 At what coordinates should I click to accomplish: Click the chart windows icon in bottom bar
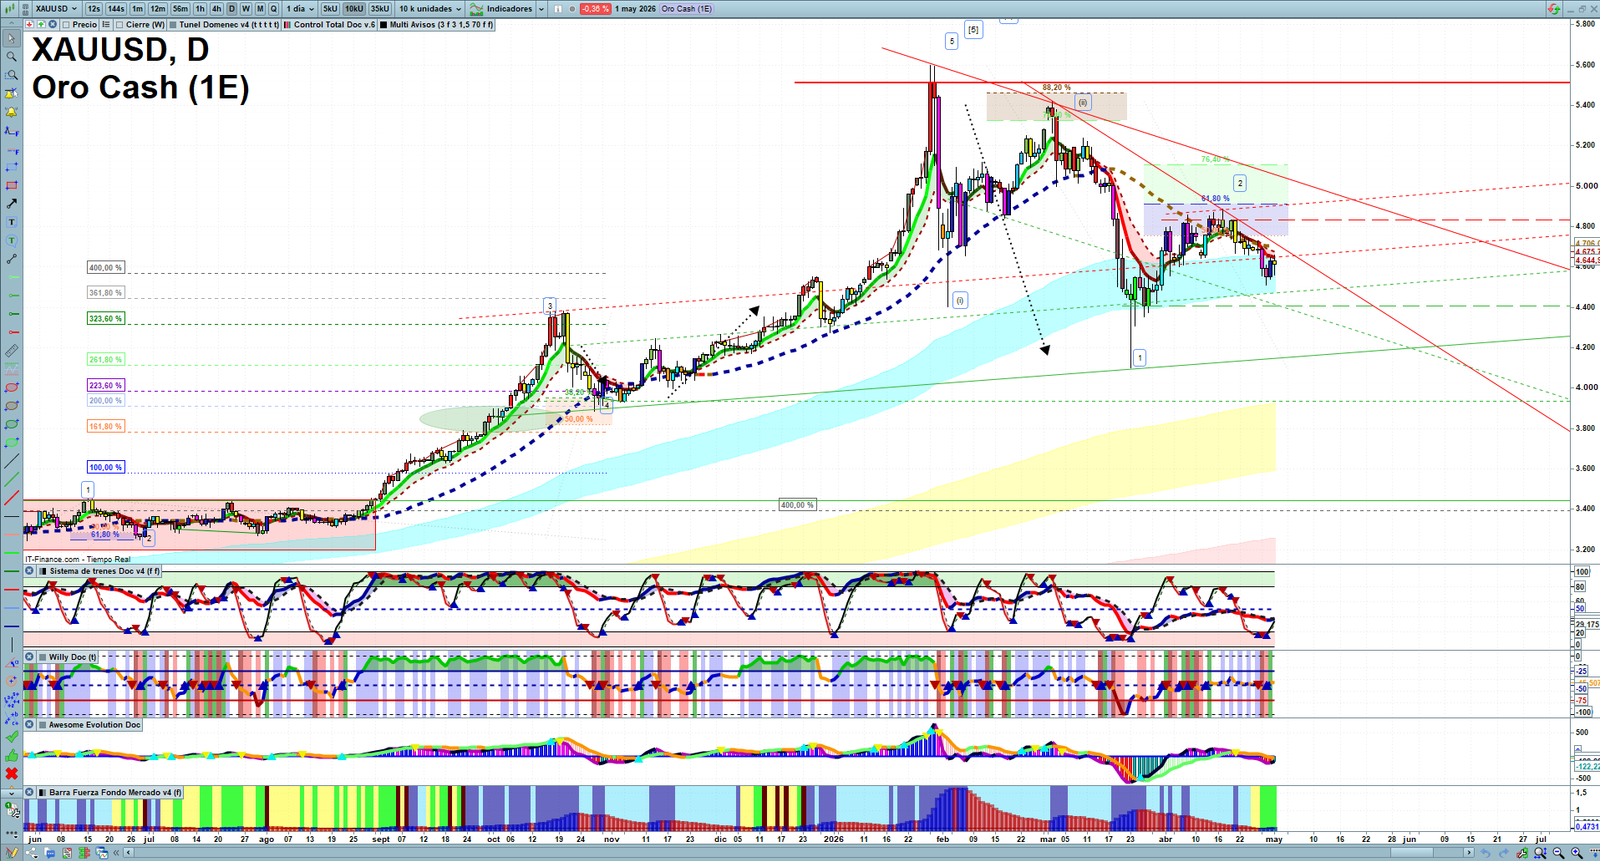[x=102, y=853]
